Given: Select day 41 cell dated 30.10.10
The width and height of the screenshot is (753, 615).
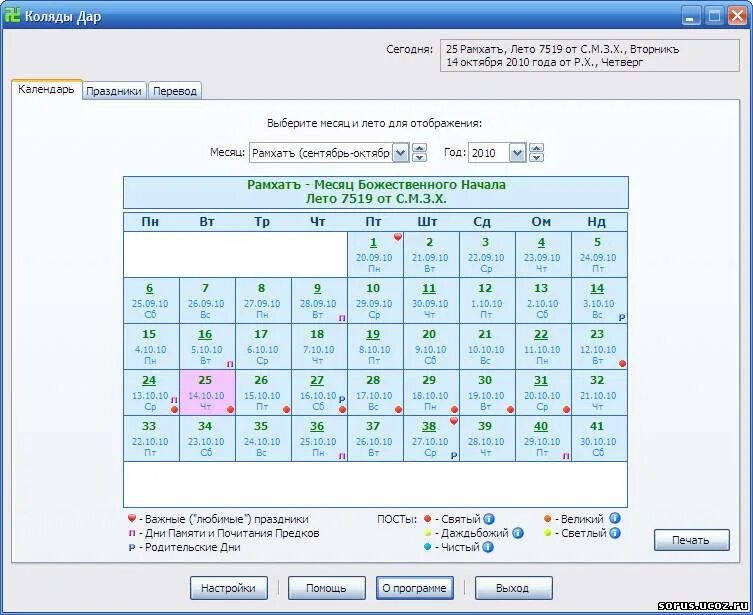Looking at the screenshot, I should 599,439.
